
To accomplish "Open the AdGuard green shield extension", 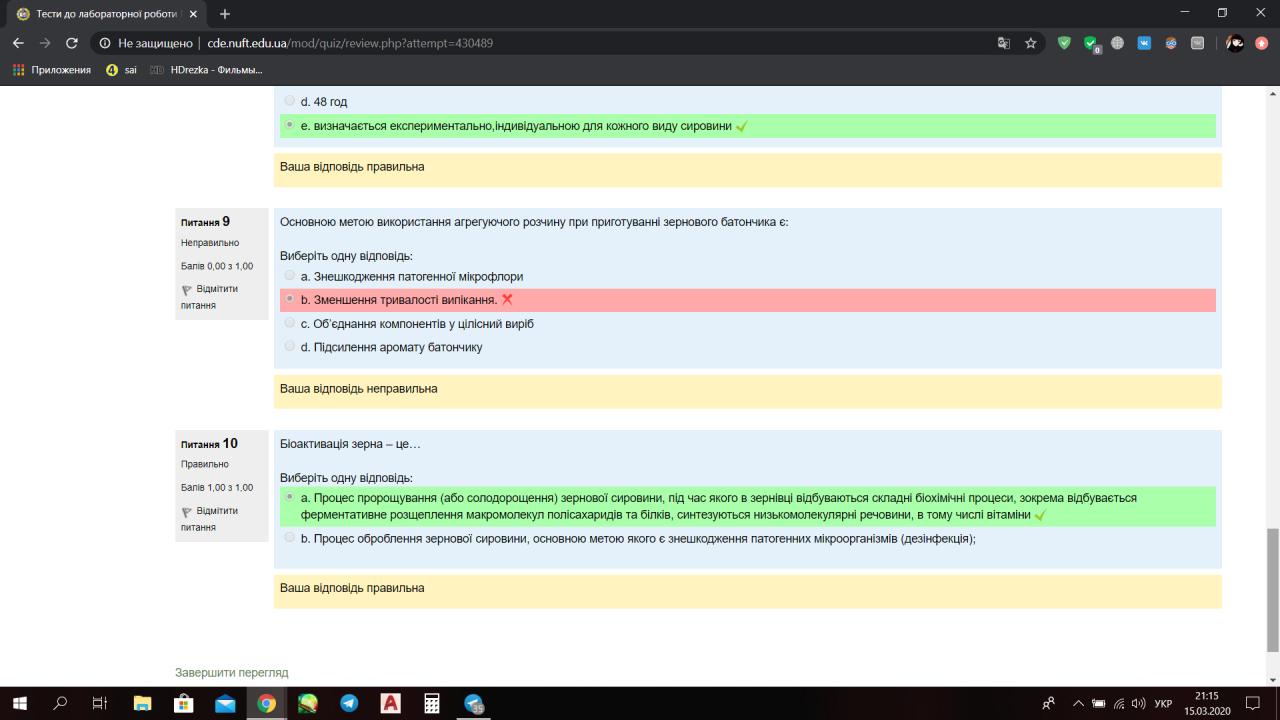I will pyautogui.click(x=1064, y=43).
